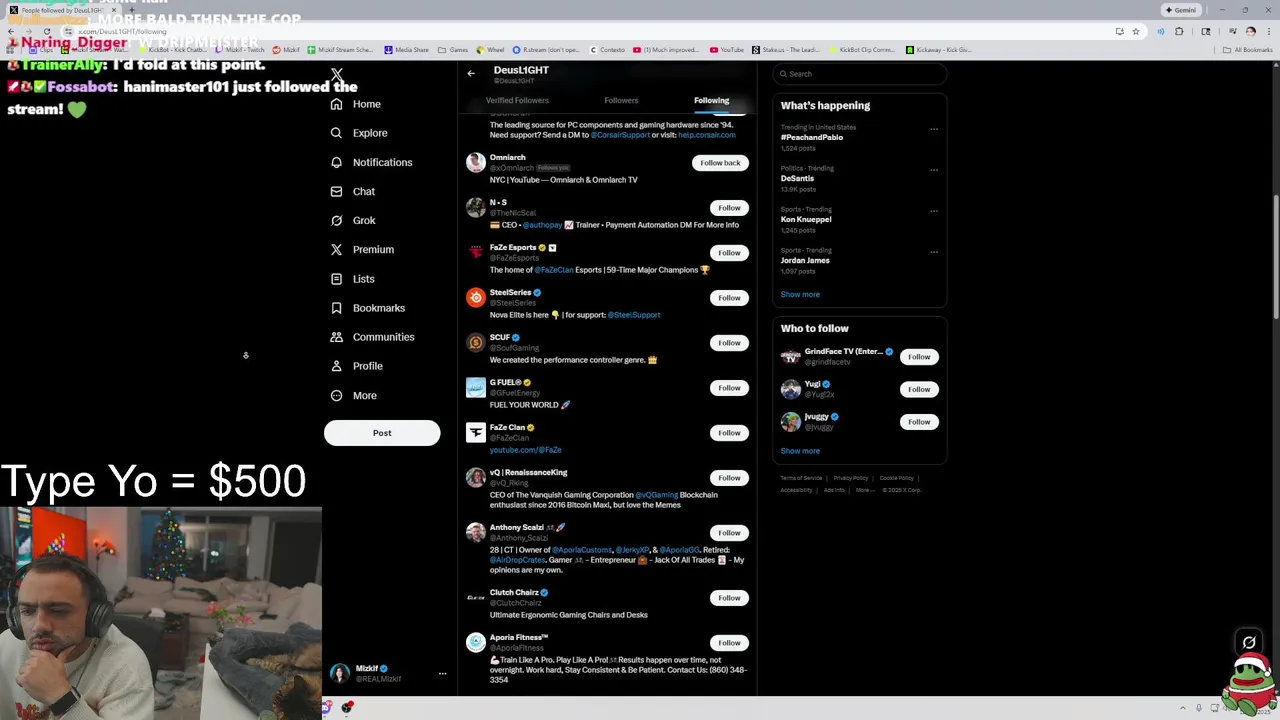Open more options for Kon Knueppel trend
The image size is (1280, 720).
[934, 211]
